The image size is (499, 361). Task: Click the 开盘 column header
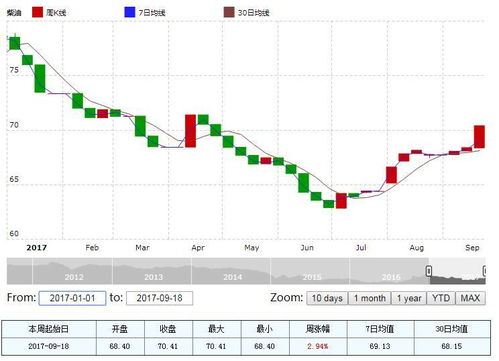coord(120,329)
